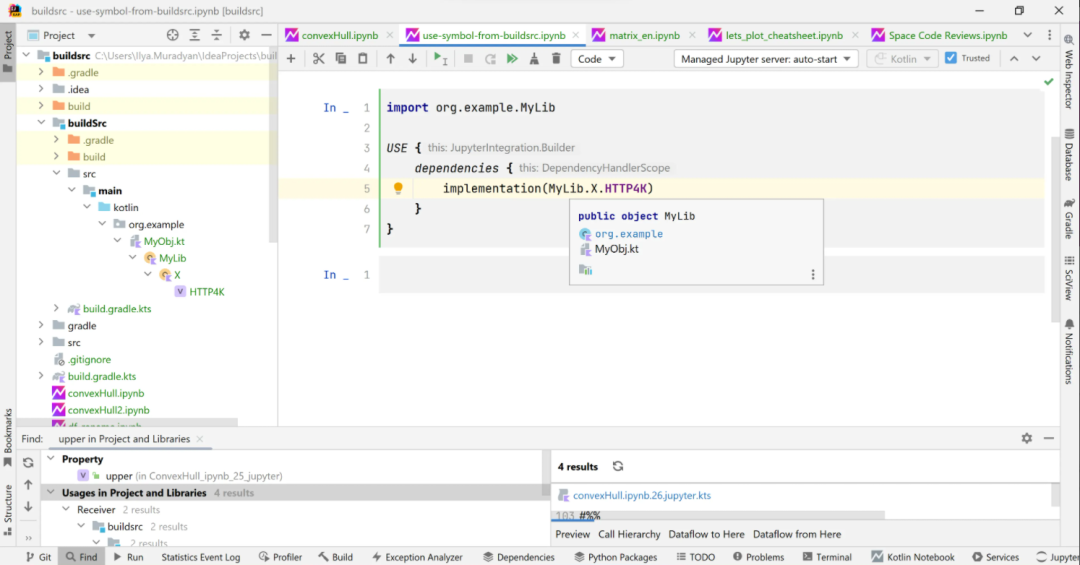Clear outputs with the broom icon
This screenshot has height=565, width=1080.
534,59
